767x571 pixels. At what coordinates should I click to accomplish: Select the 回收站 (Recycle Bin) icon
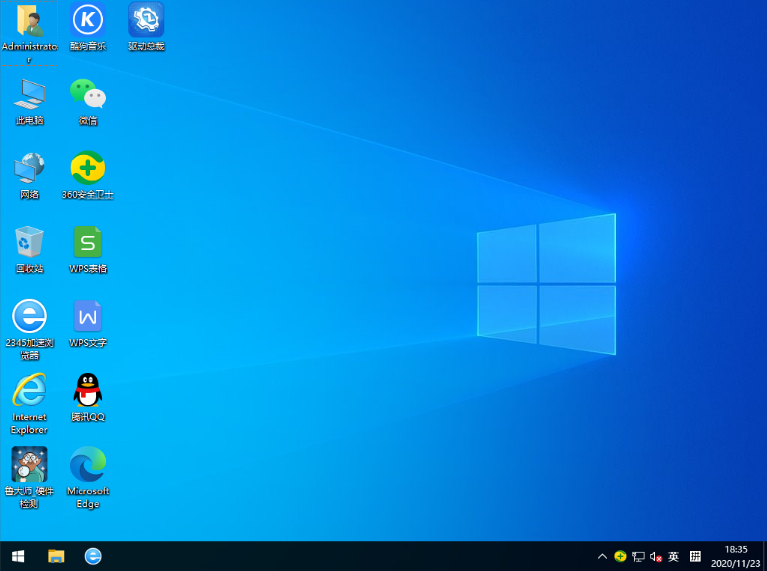click(x=29, y=242)
